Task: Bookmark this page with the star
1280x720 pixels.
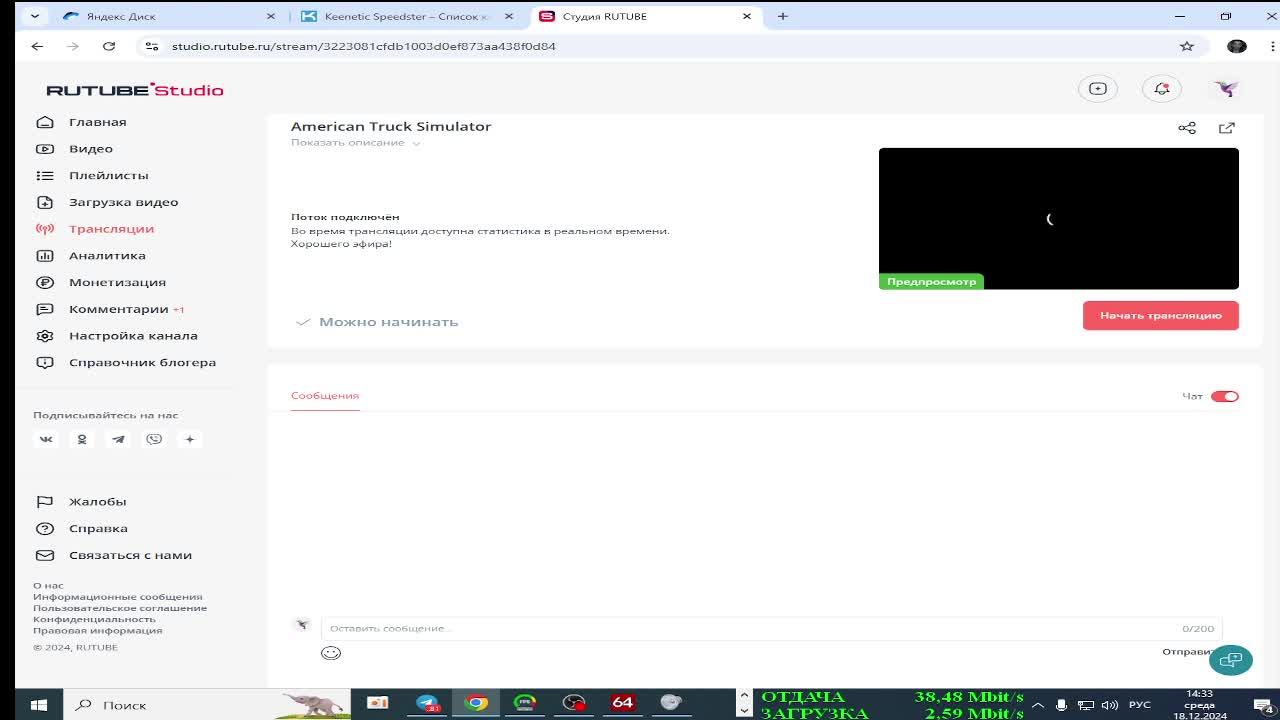Action: pos(1187,46)
